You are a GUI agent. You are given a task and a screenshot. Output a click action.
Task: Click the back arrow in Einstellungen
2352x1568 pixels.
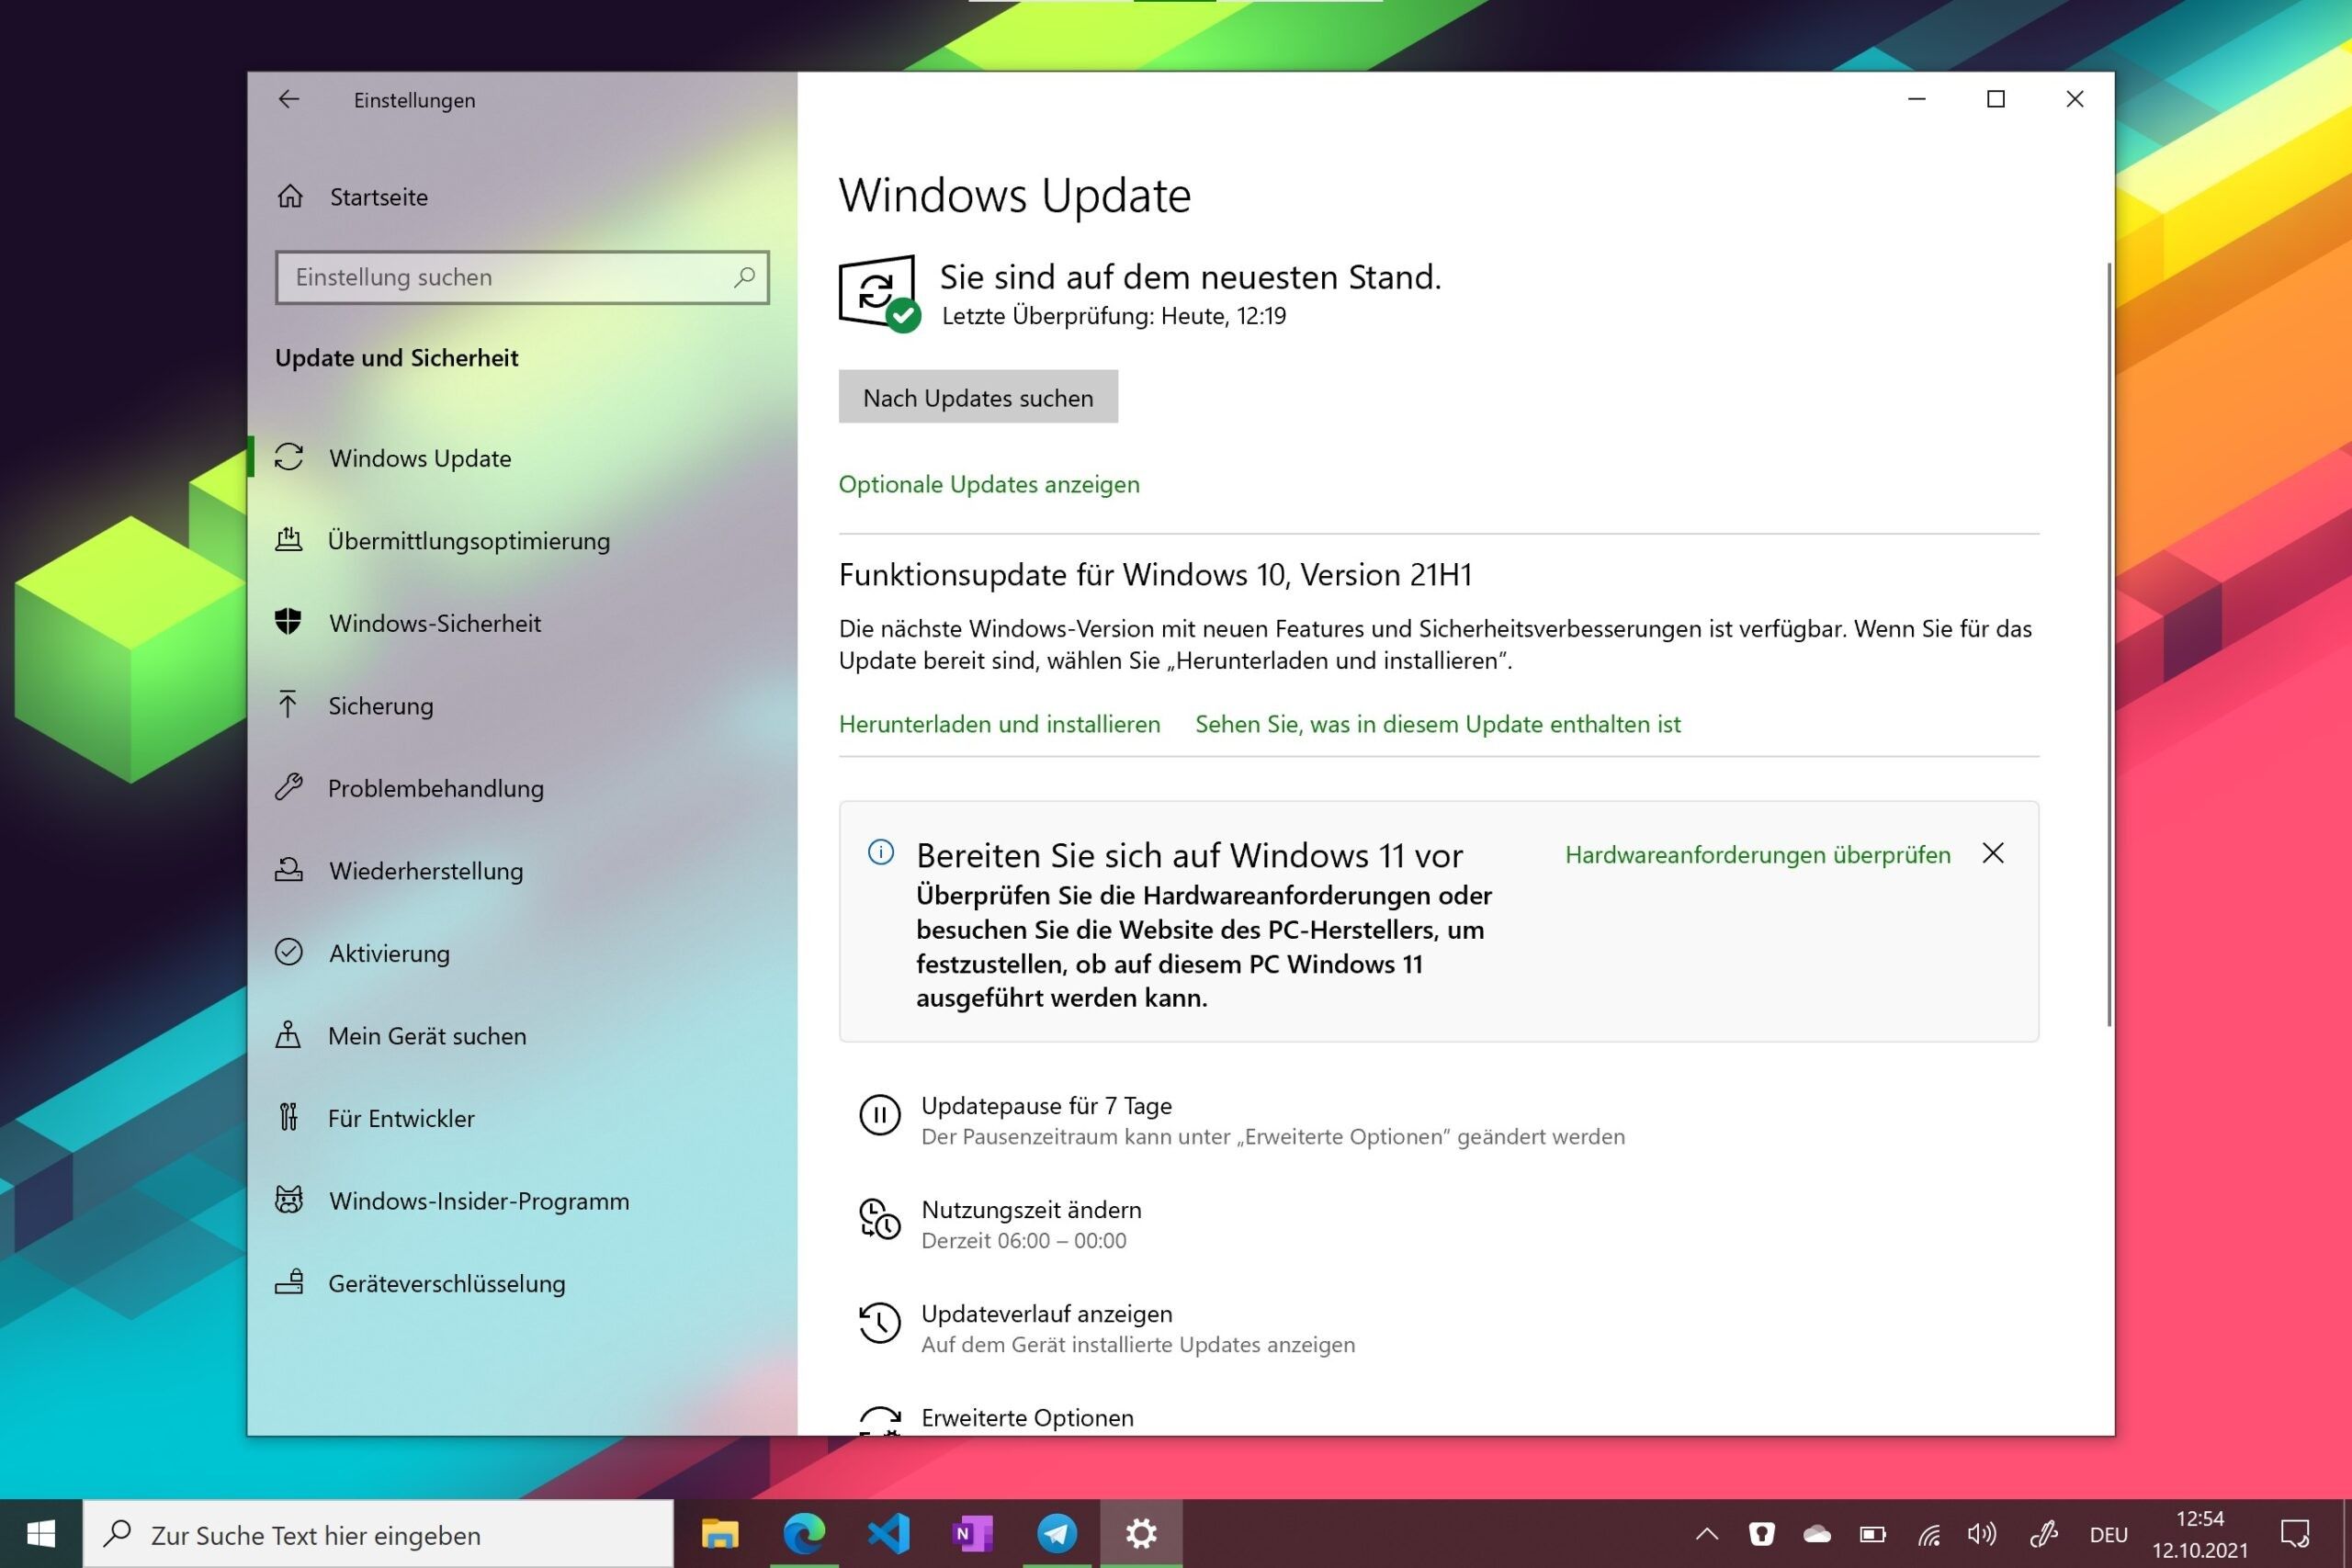[x=289, y=99]
